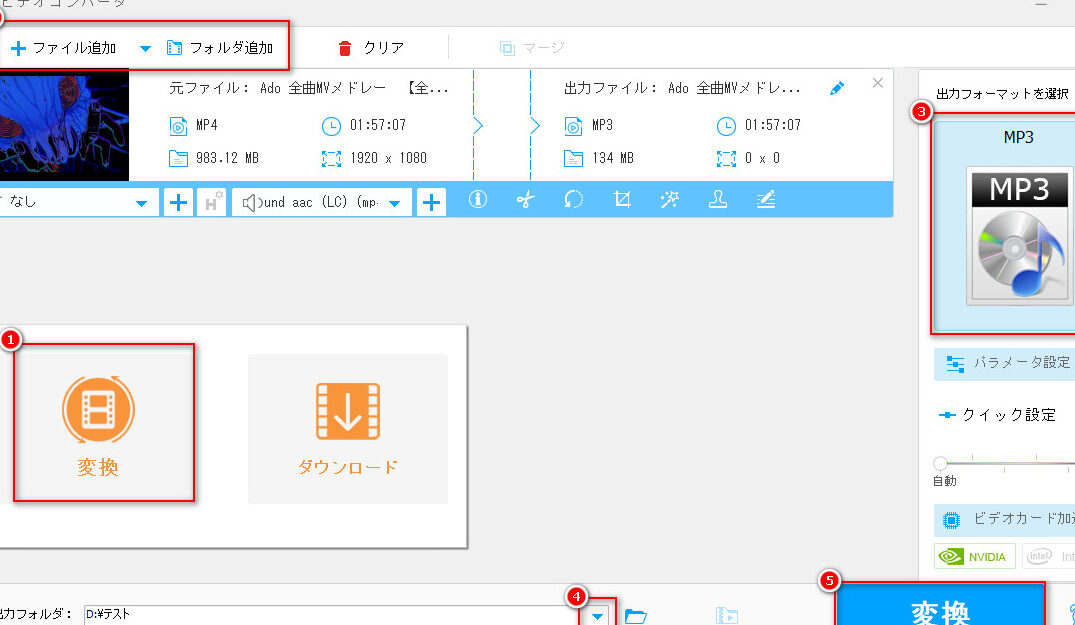This screenshot has height=625, width=1075.
Task: Click the MP3 output format image
Action: tap(1018, 236)
